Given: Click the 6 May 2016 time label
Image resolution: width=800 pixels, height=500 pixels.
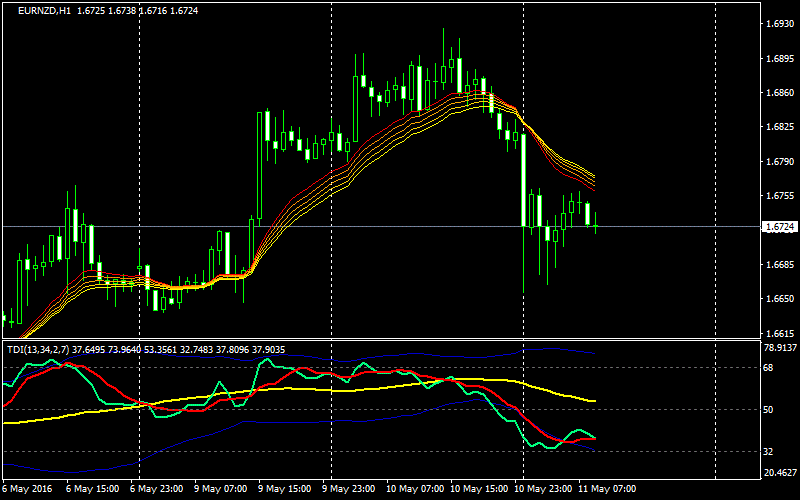Looking at the screenshot, I should (25, 489).
